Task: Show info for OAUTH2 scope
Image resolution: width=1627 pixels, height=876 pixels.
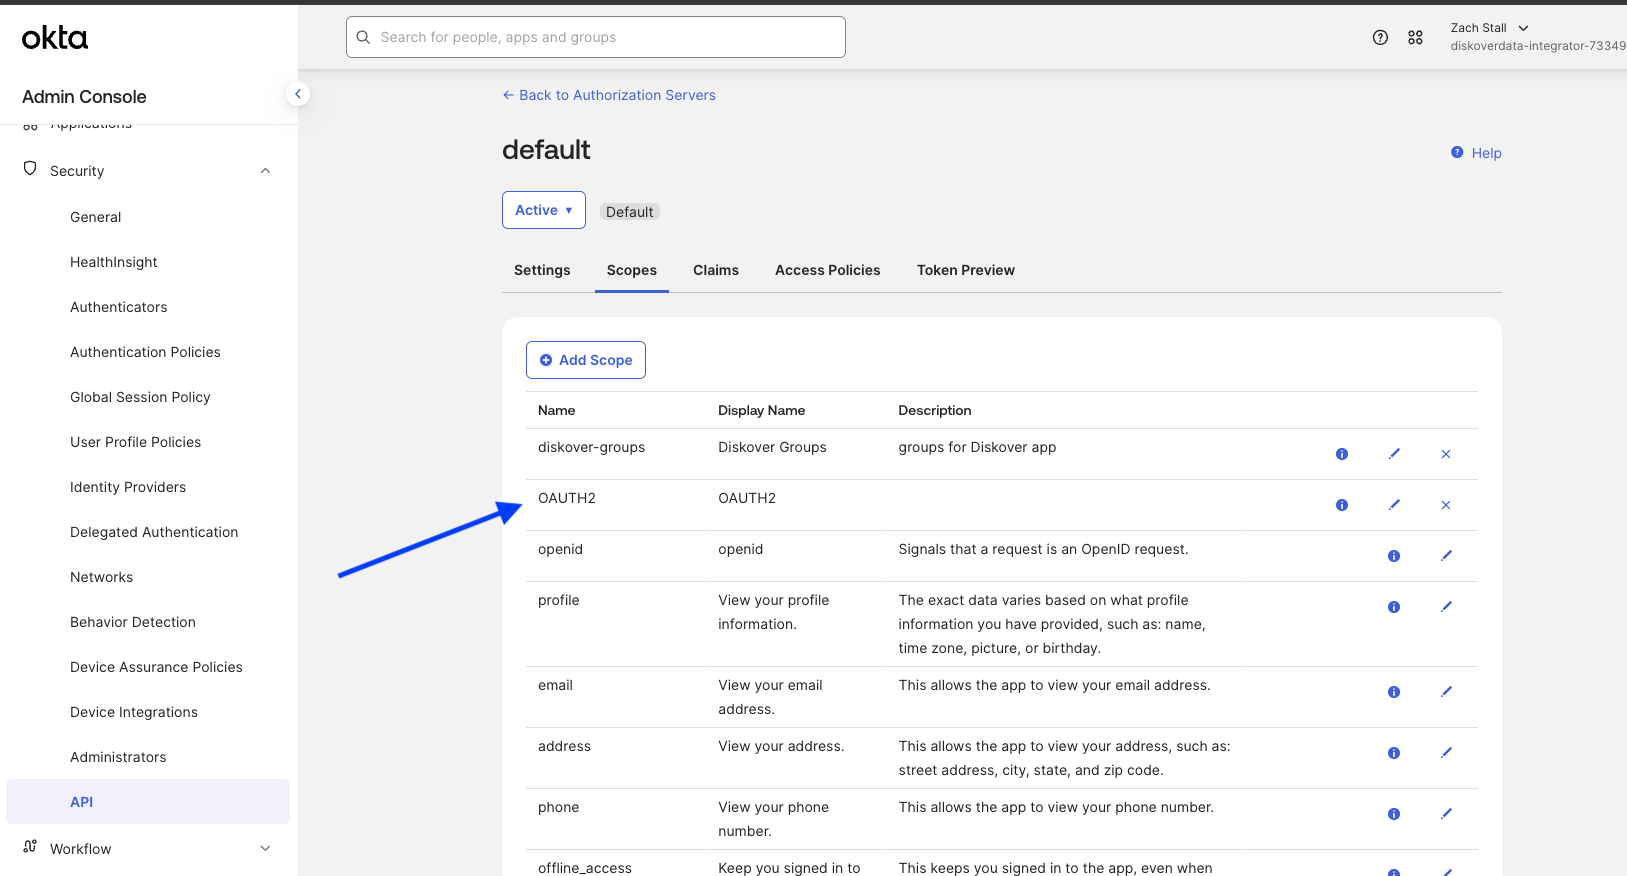Action: 1342,505
